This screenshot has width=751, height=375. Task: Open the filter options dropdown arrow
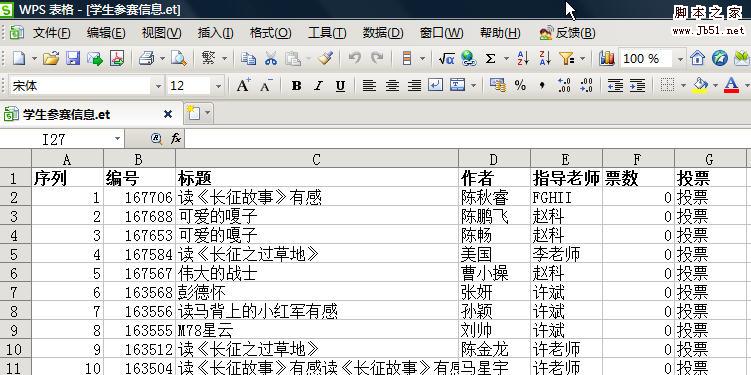[x=582, y=59]
